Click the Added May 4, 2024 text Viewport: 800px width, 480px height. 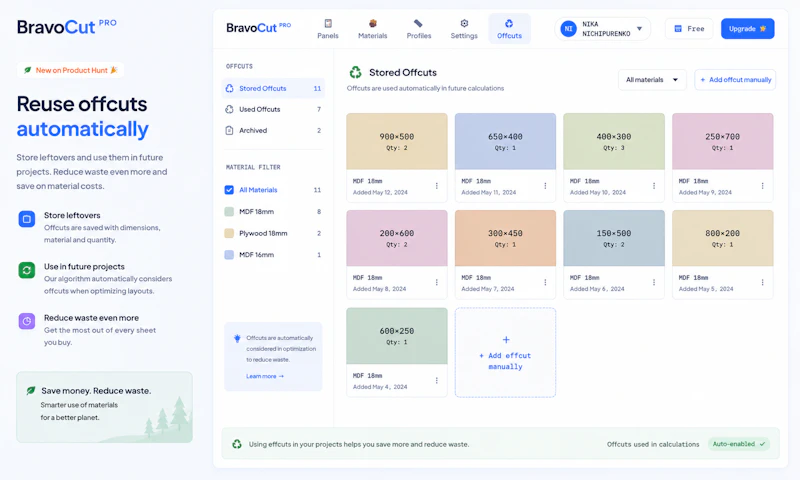(380, 387)
